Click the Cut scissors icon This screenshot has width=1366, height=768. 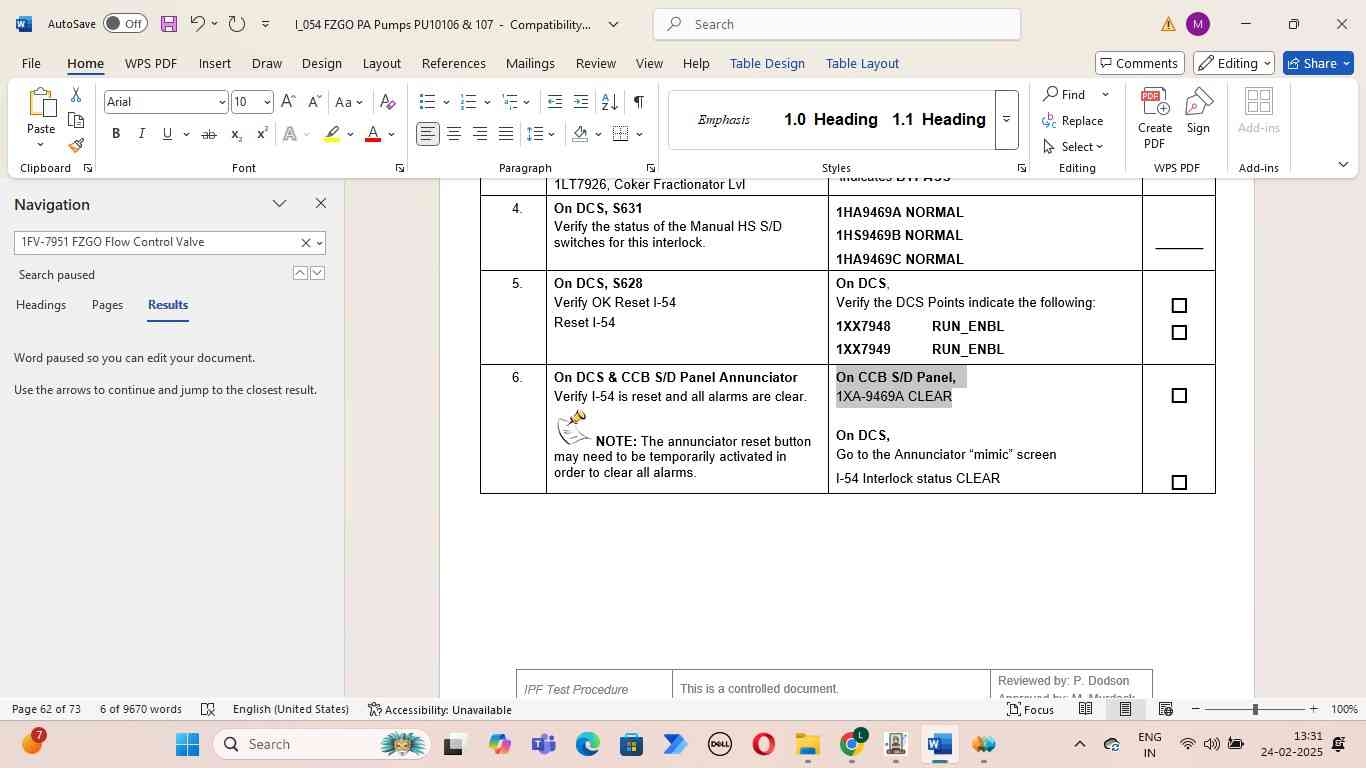pyautogui.click(x=76, y=95)
